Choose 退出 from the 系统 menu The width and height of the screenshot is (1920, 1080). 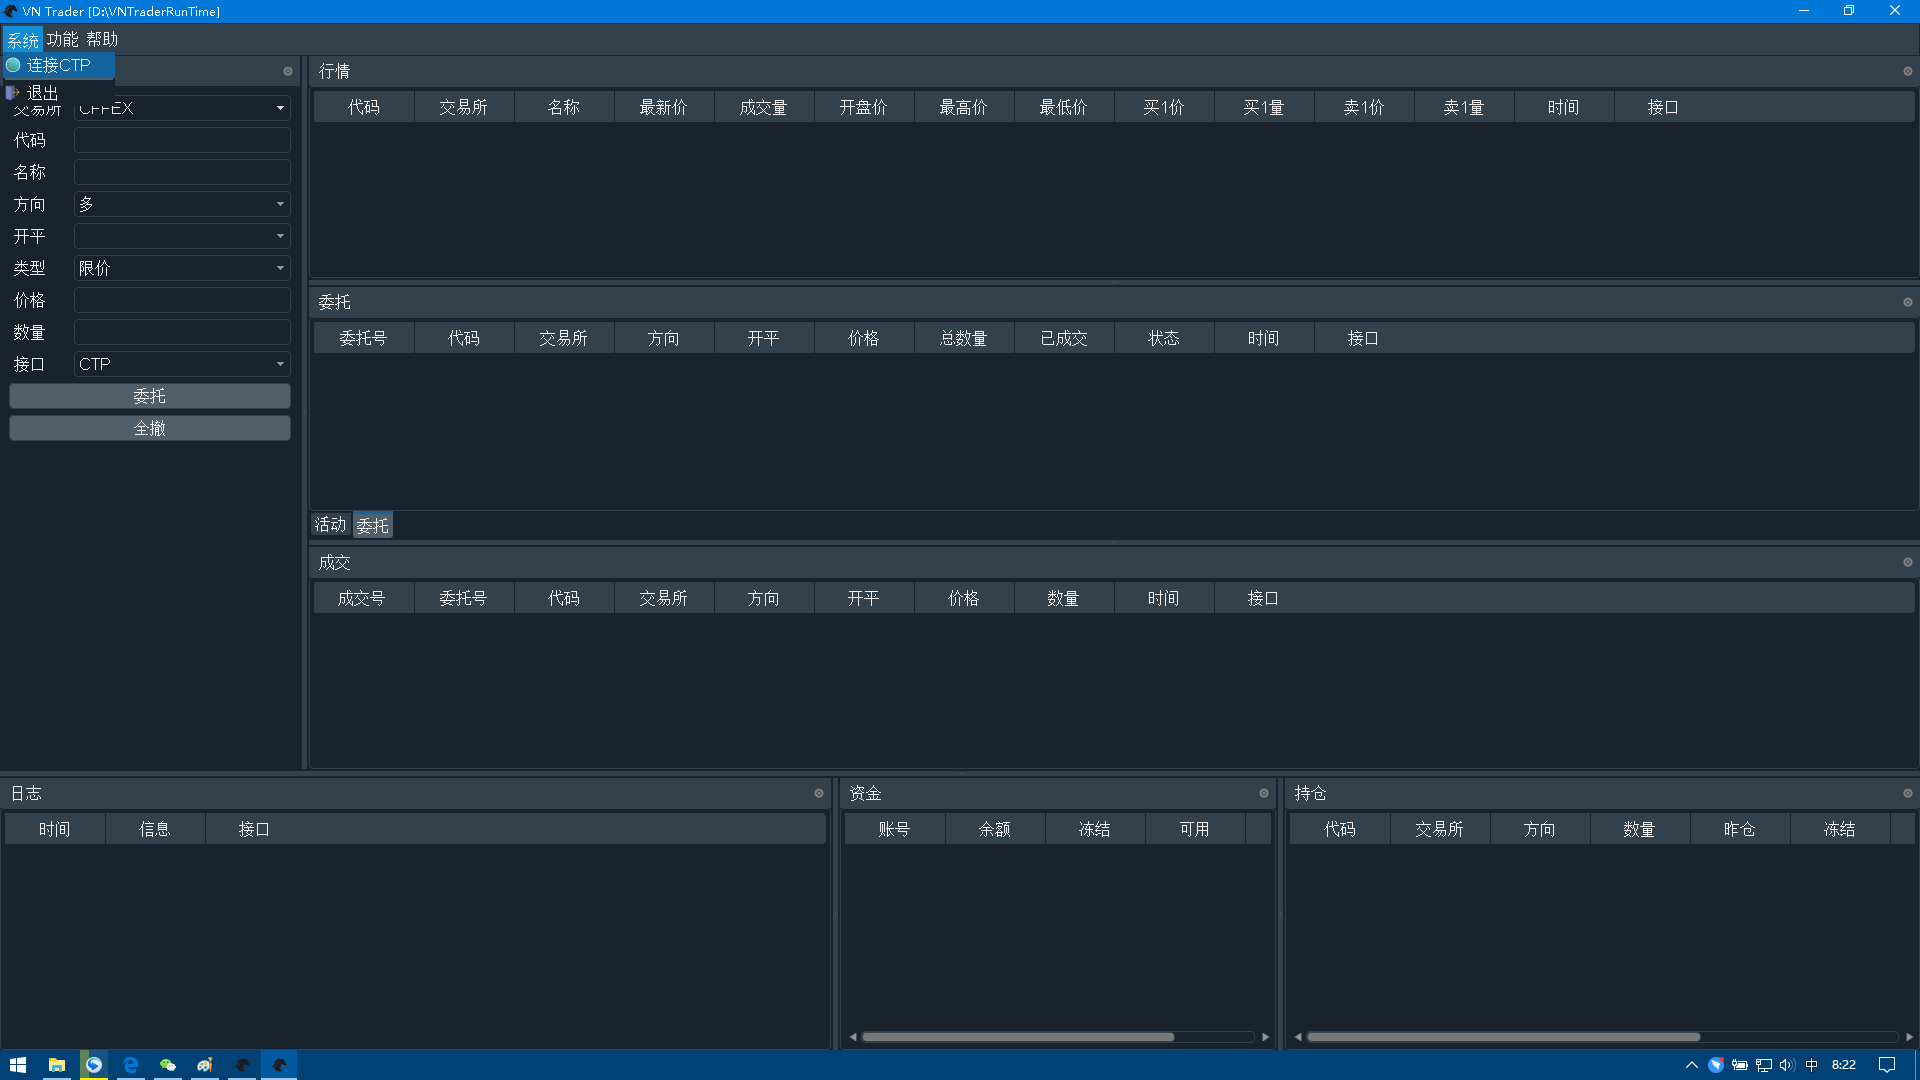coord(42,92)
